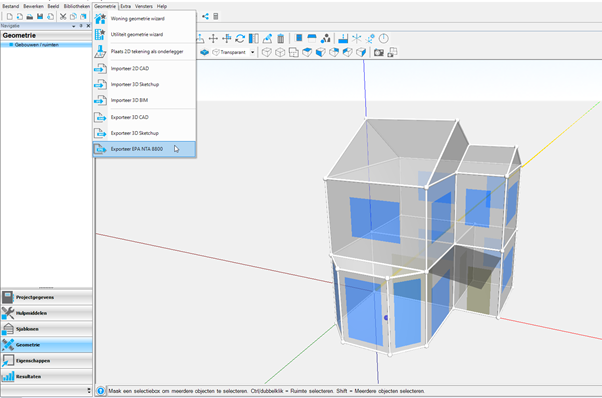Select the first wireframe cube view icon
This screenshot has height=398, width=602.
(267, 52)
